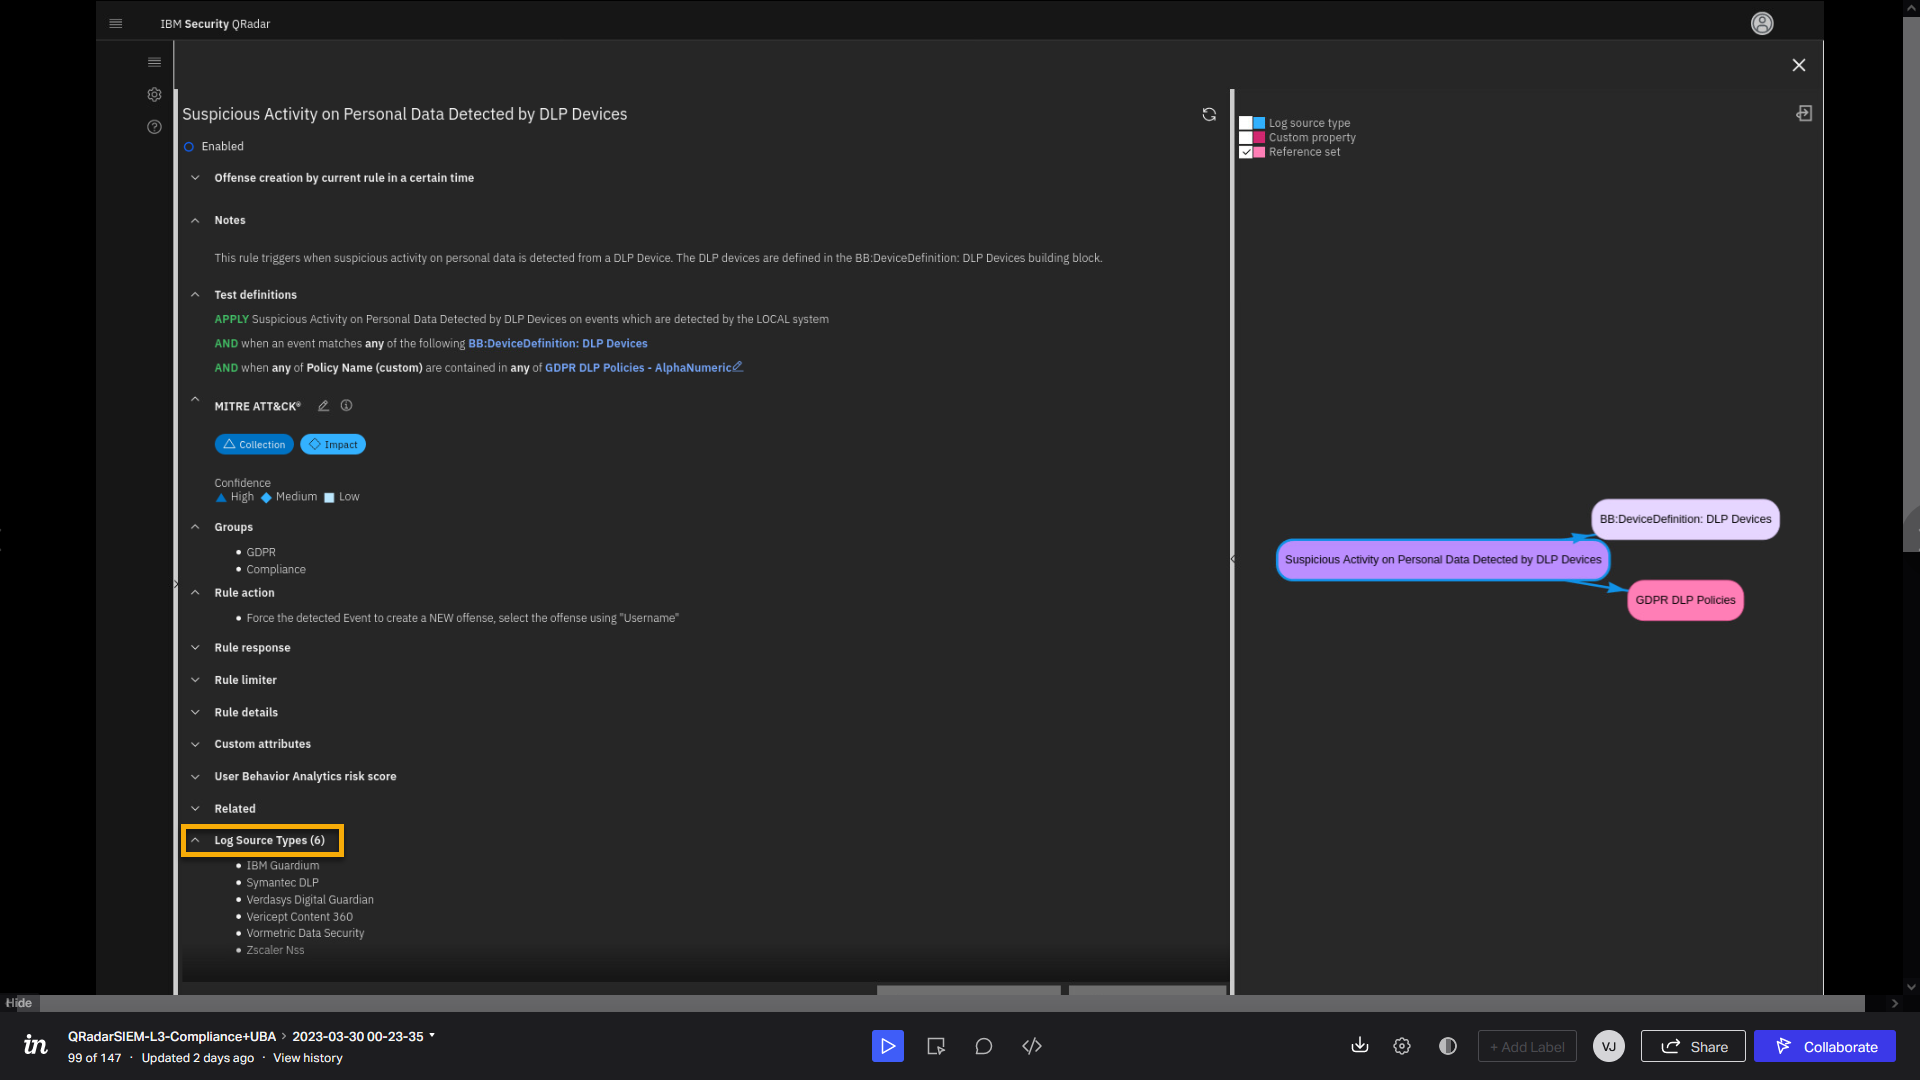
Task: Click the export graph icon
Action: [1804, 114]
